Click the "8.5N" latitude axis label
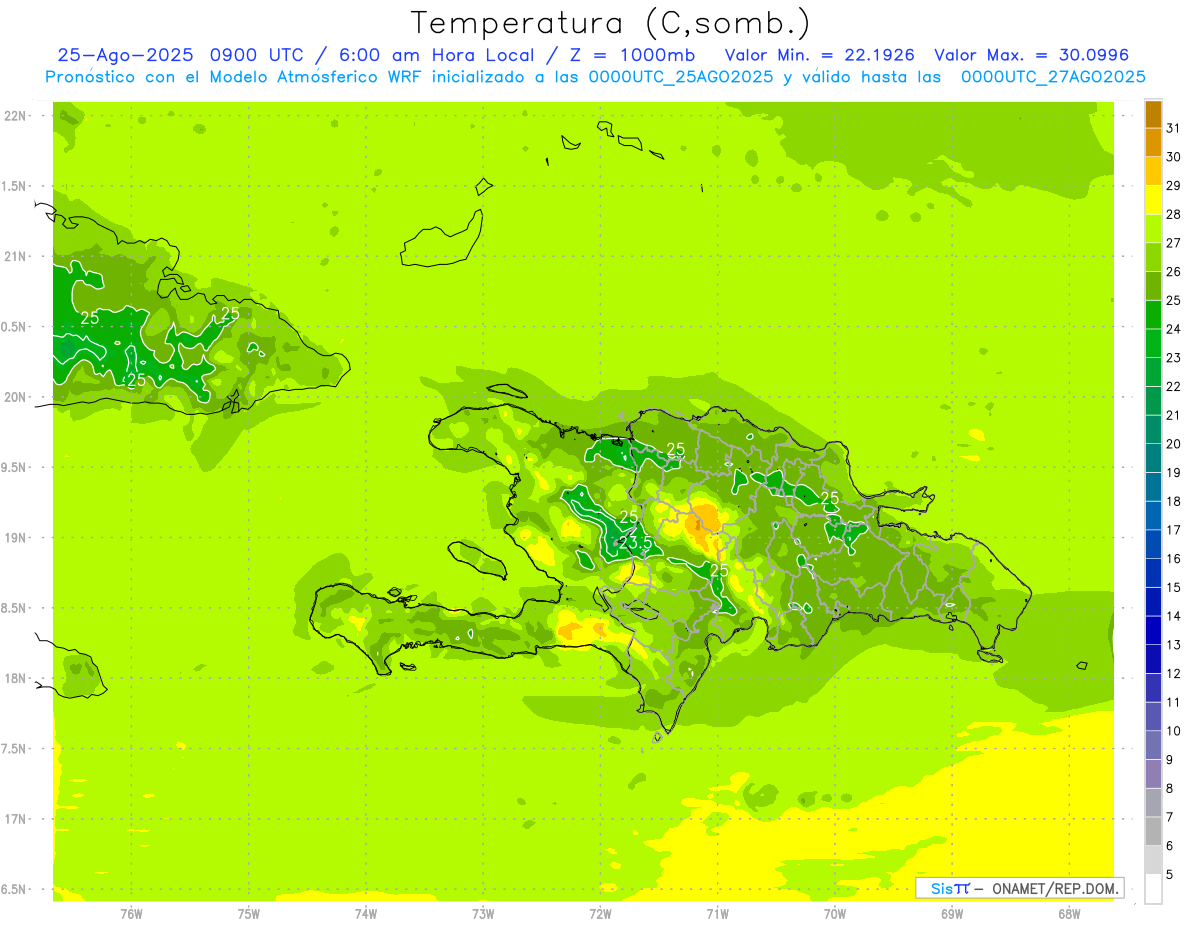The image size is (1200, 927). click(14, 608)
